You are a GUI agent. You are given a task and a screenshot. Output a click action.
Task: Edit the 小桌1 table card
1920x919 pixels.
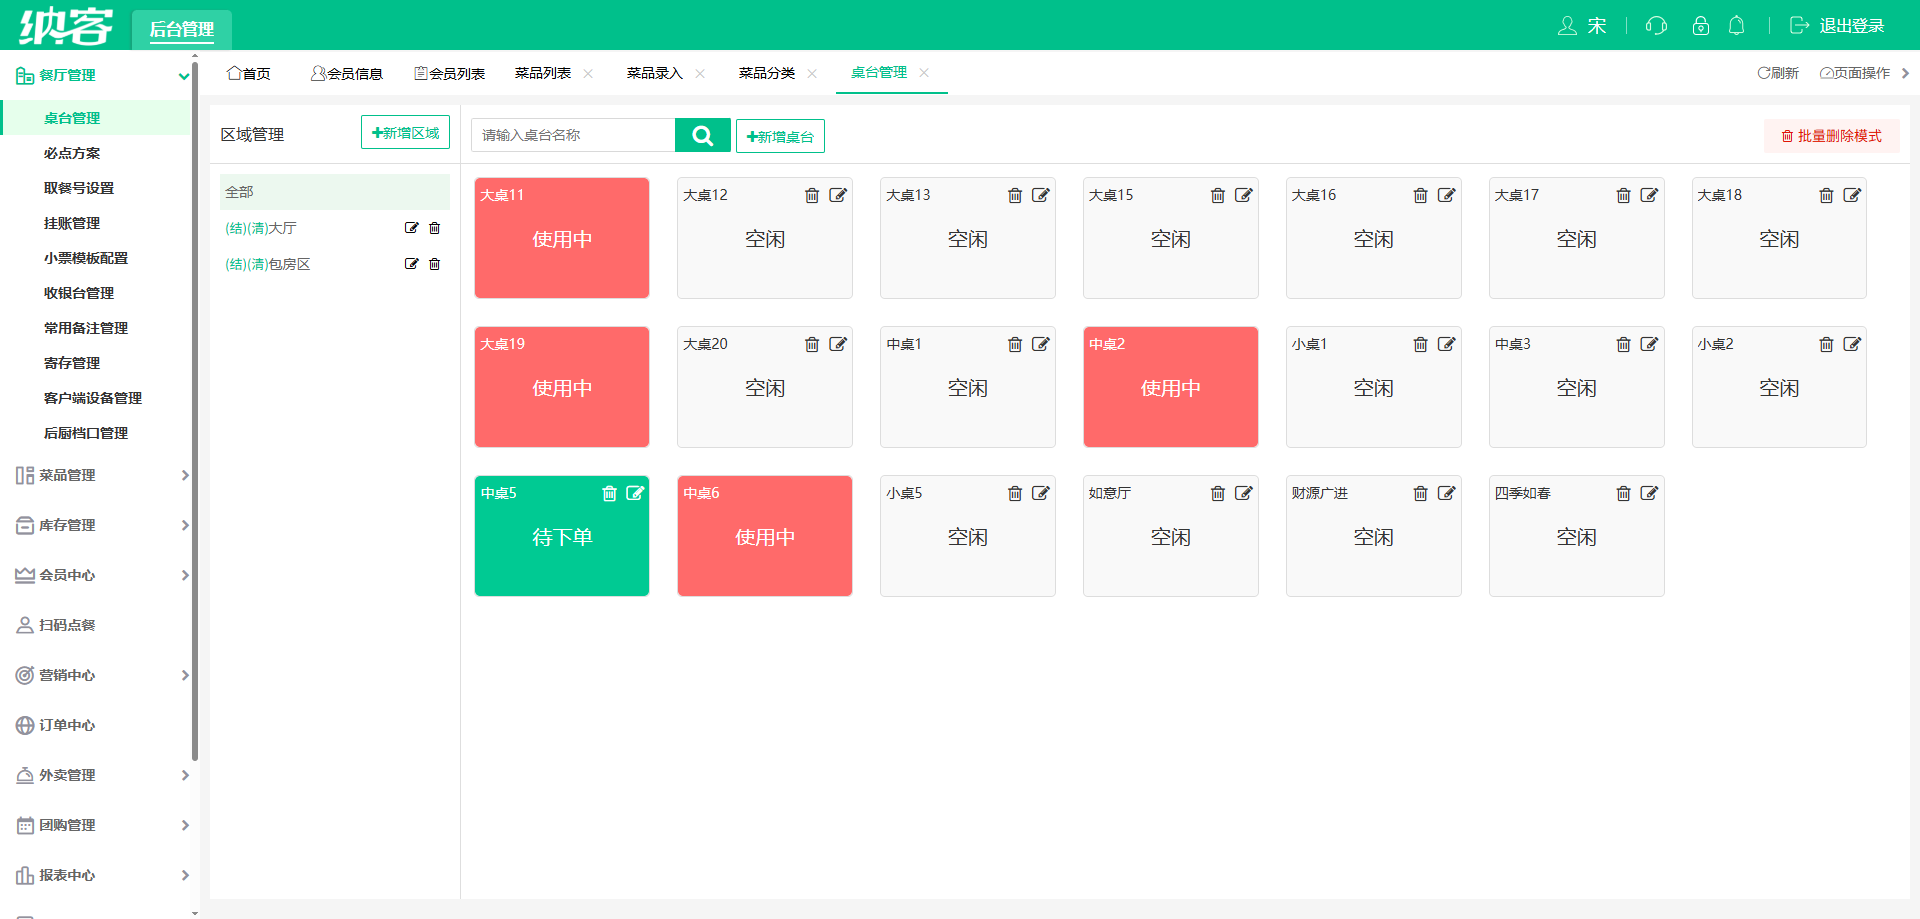[1447, 344]
